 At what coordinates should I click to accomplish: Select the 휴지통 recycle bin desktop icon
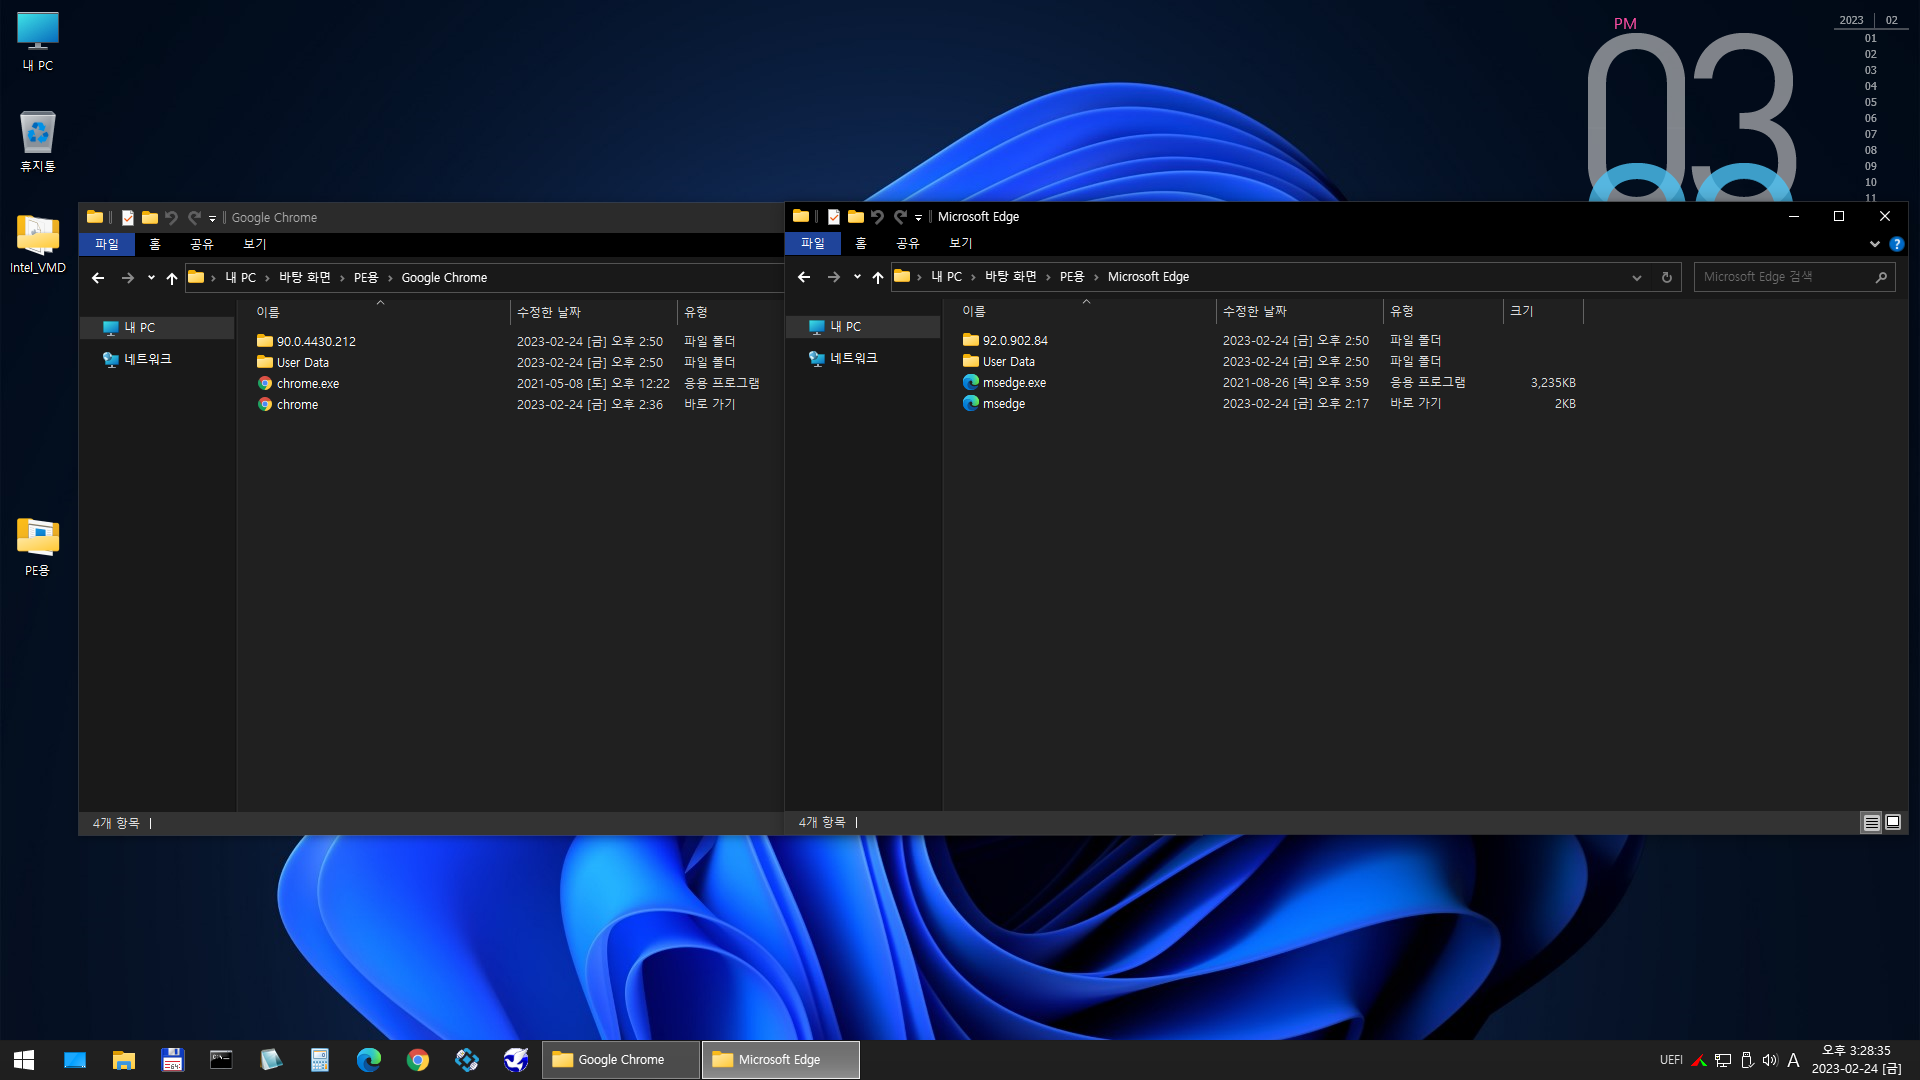click(38, 141)
